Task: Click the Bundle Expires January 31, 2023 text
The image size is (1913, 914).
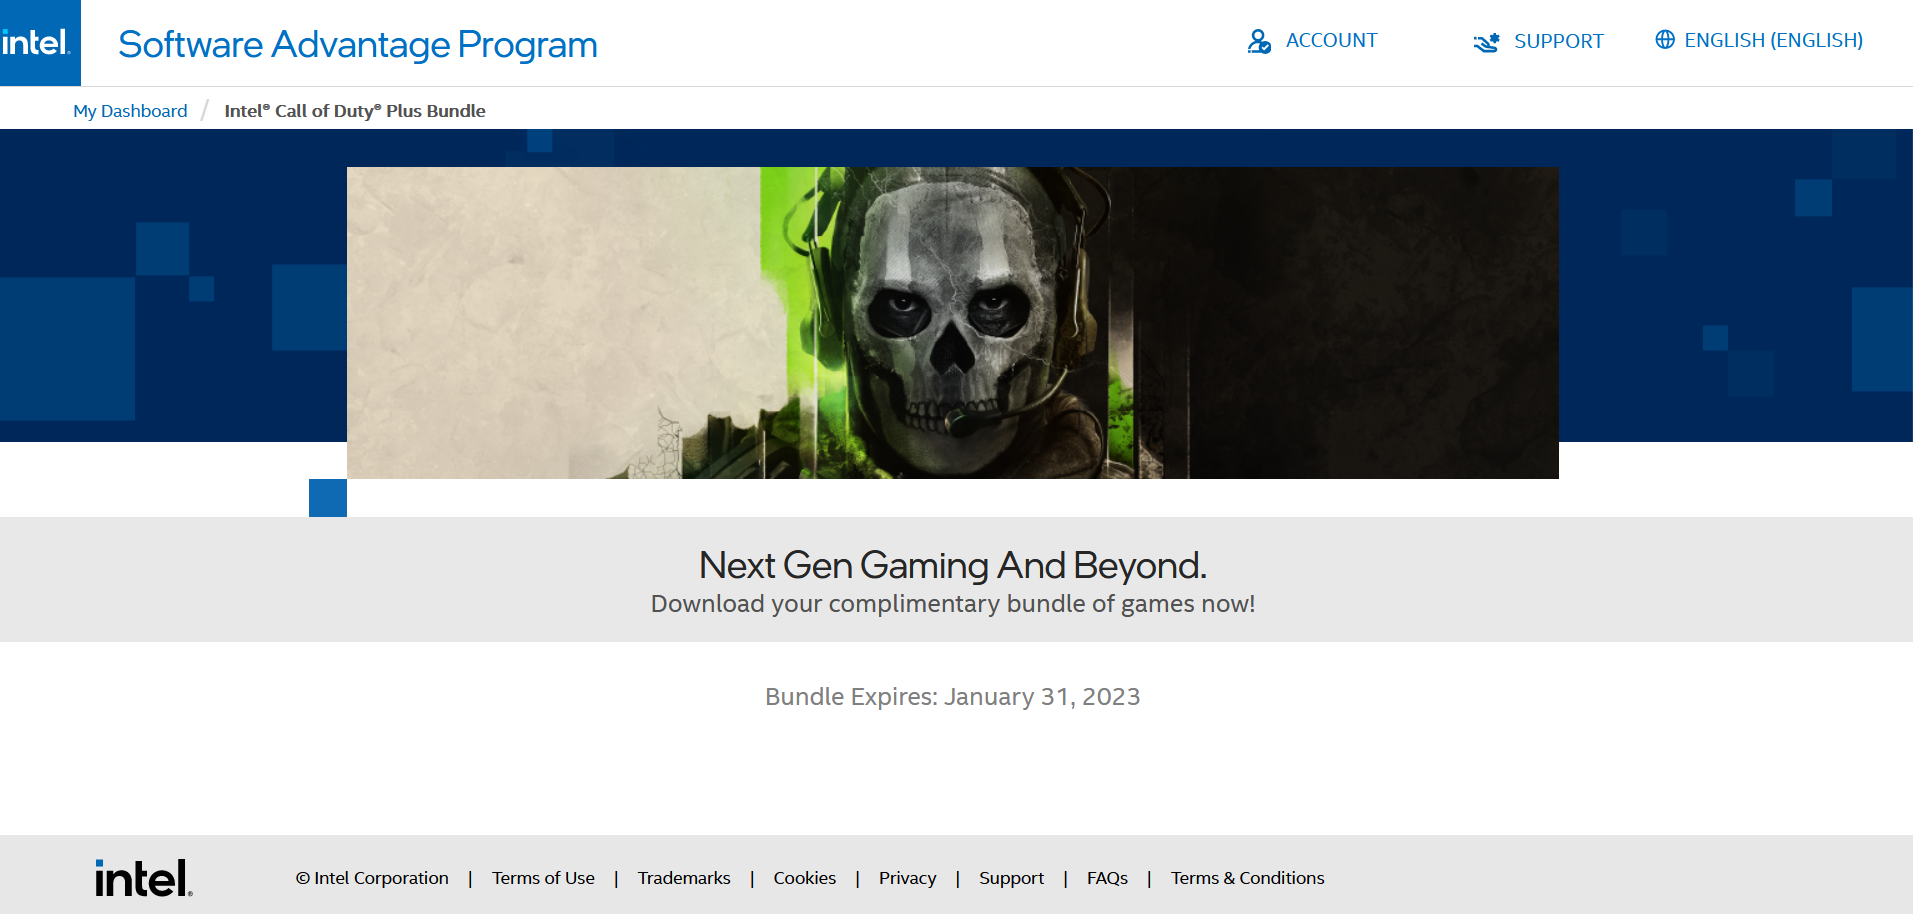Action: [953, 697]
